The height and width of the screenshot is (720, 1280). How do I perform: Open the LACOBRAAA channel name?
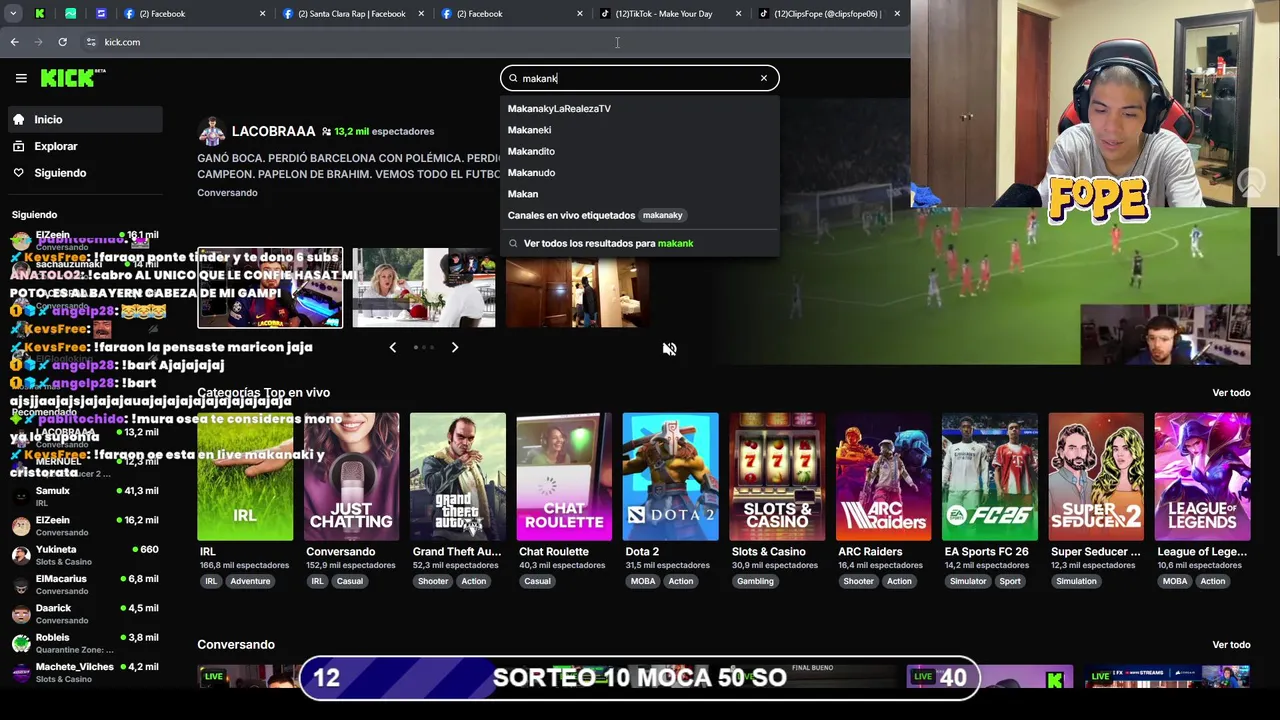pyautogui.click(x=273, y=131)
